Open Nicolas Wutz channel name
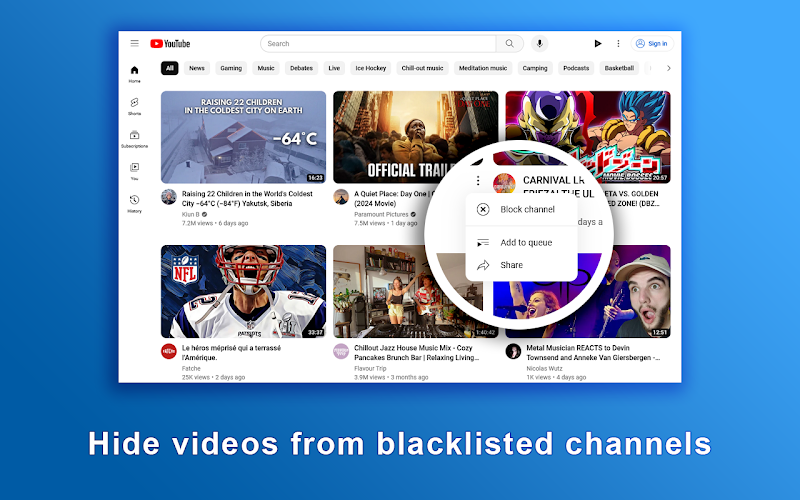 tap(544, 368)
